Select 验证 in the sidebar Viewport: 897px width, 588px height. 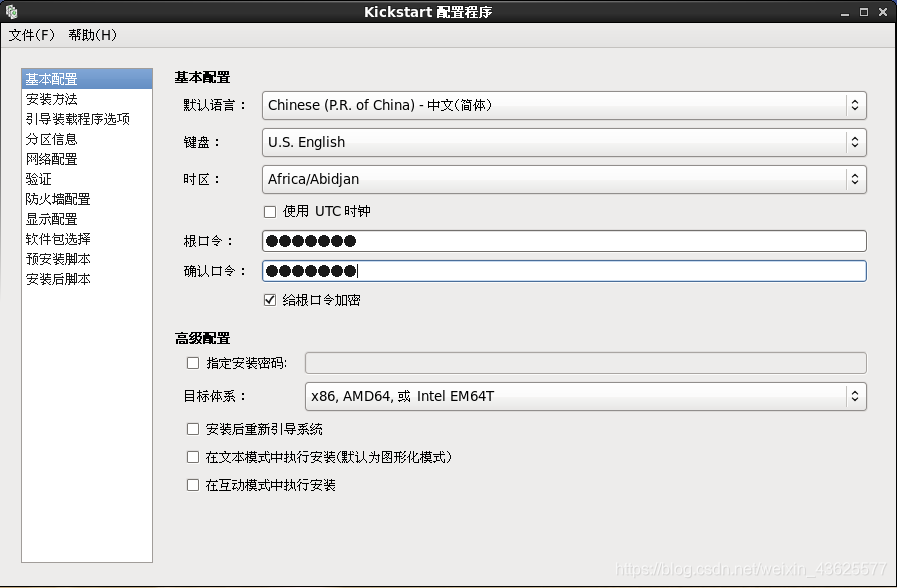coord(87,179)
